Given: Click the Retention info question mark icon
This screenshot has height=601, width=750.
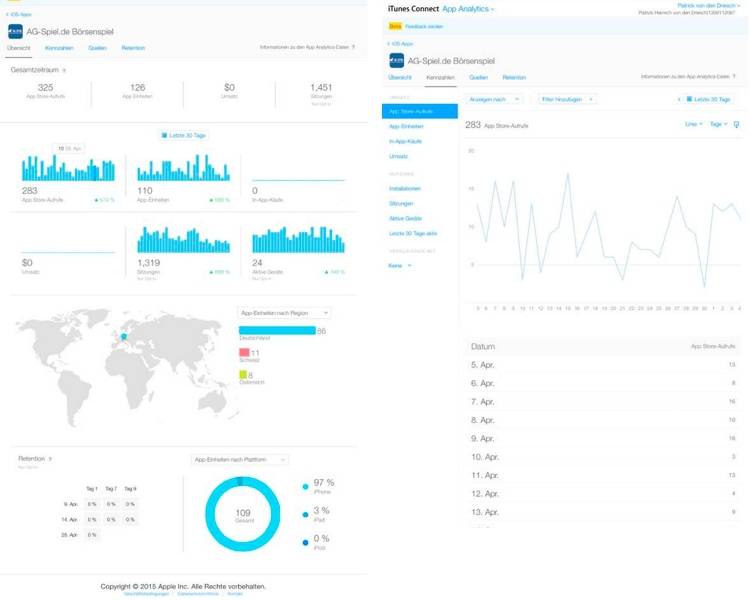Looking at the screenshot, I should 50,459.
